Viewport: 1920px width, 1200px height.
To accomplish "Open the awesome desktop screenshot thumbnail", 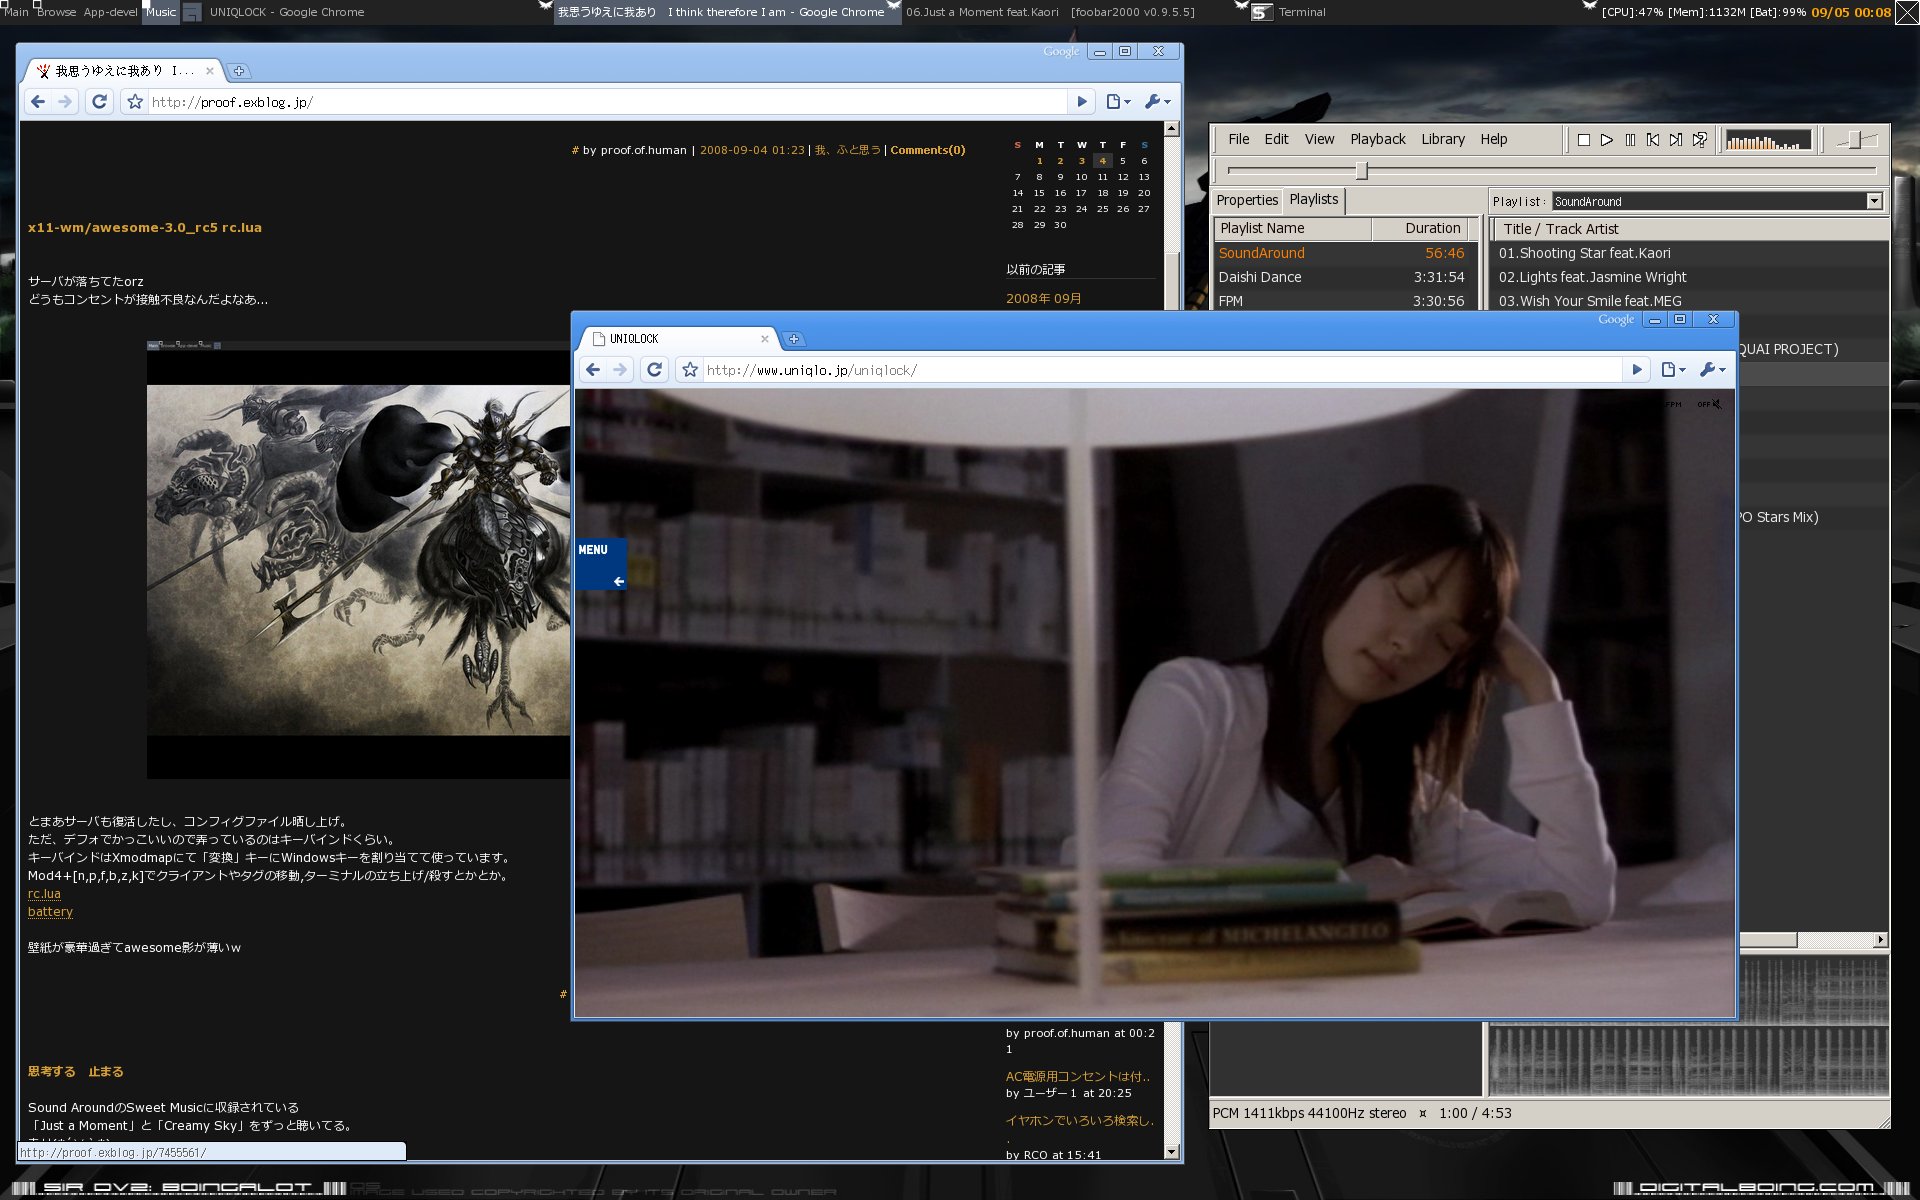I will [358, 560].
